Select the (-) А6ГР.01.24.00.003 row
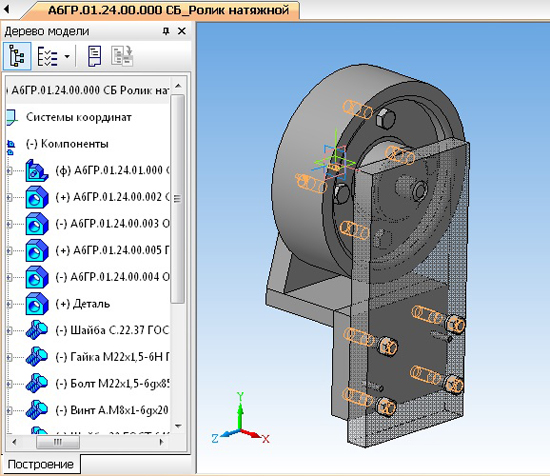This screenshot has width=550, height=476. point(112,224)
